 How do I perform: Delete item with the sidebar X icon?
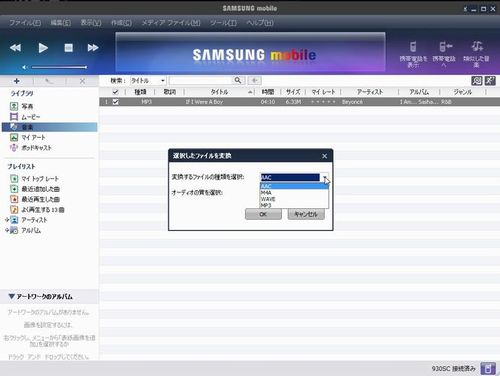(82, 81)
